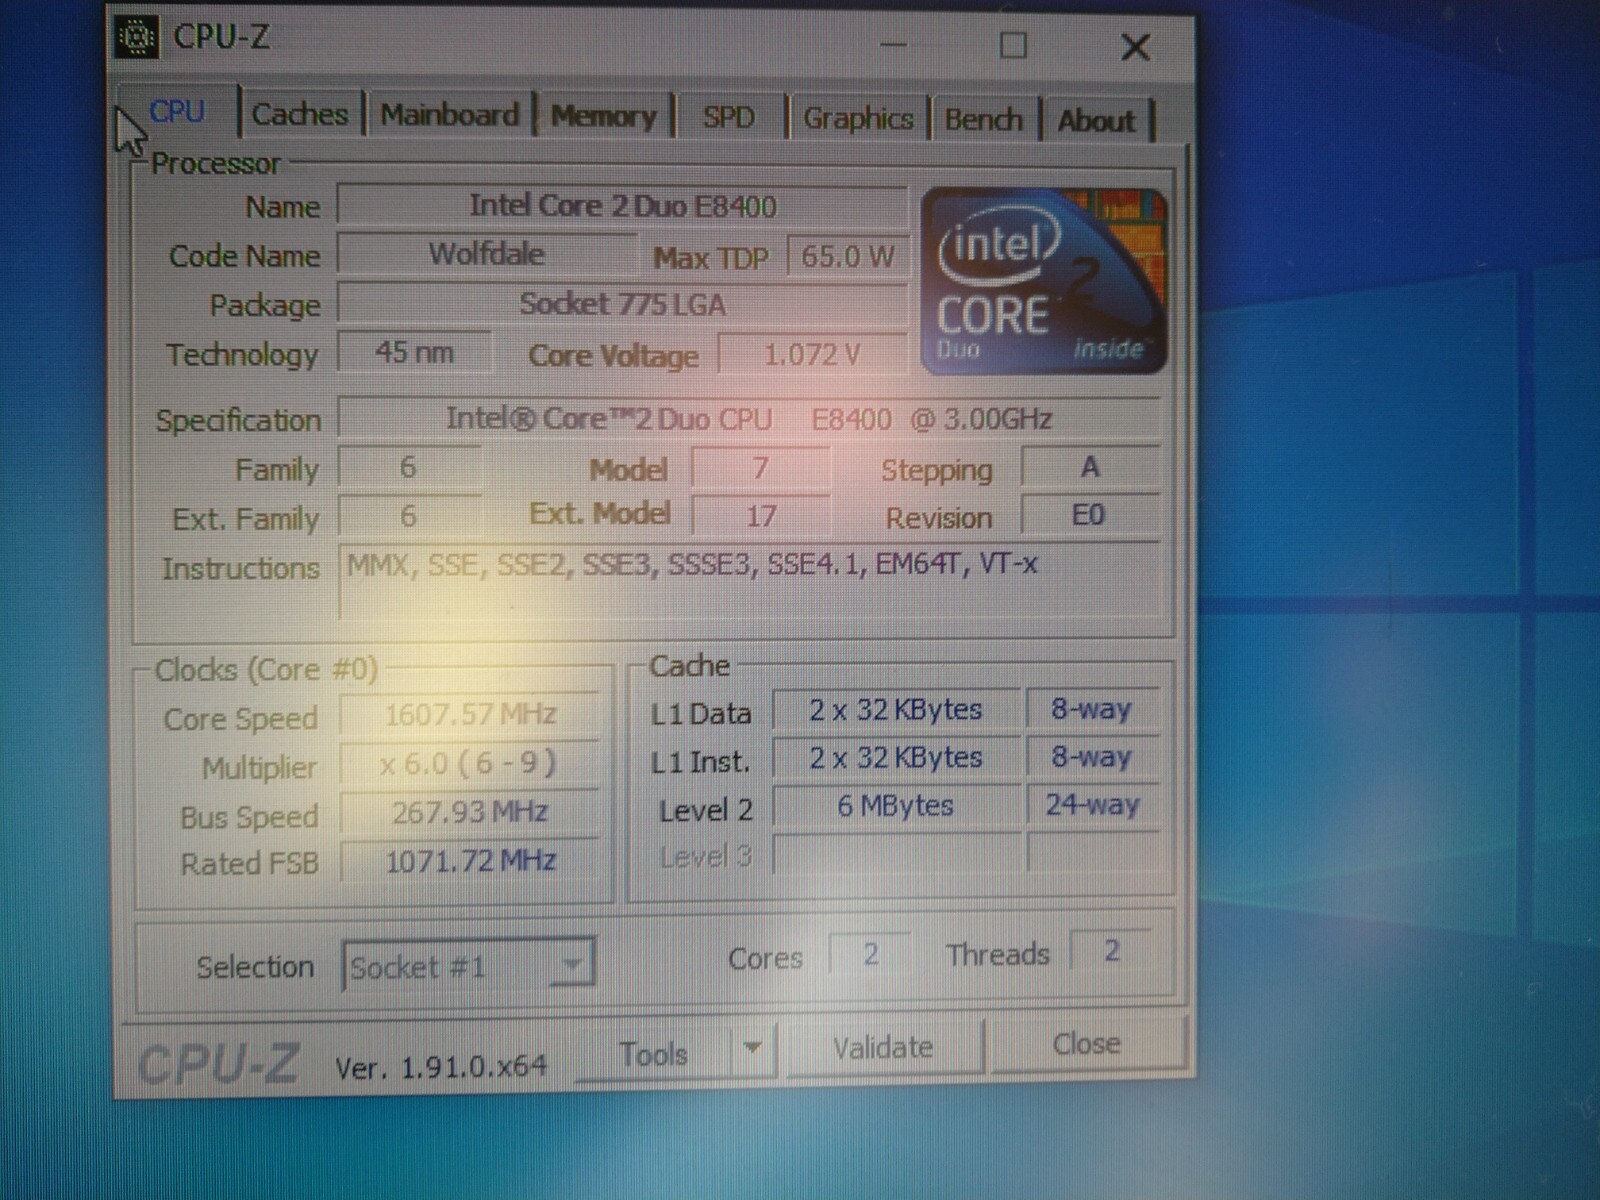Image resolution: width=1600 pixels, height=1200 pixels.
Task: Click the version text 'Ver. 1.91.0.x64'
Action: pos(441,1067)
